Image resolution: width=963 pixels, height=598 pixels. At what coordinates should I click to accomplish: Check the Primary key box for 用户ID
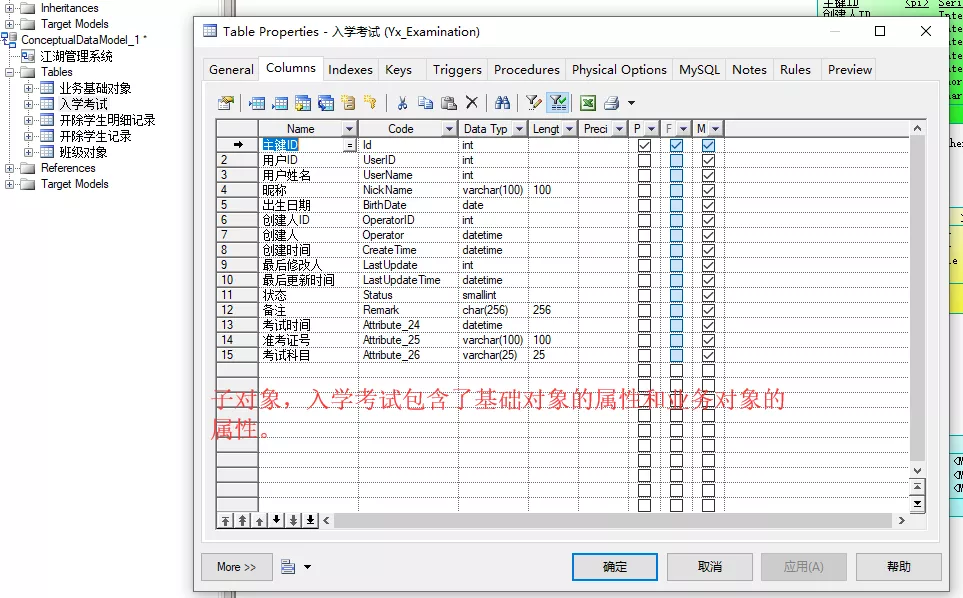644,160
